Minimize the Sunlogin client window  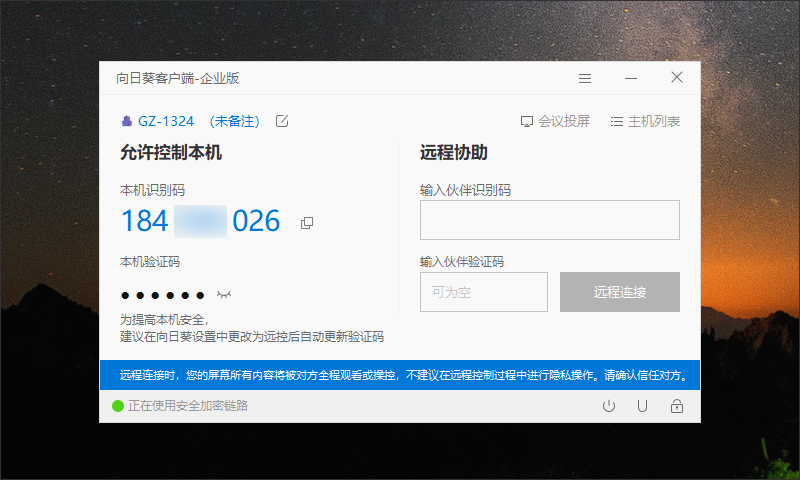click(x=631, y=78)
